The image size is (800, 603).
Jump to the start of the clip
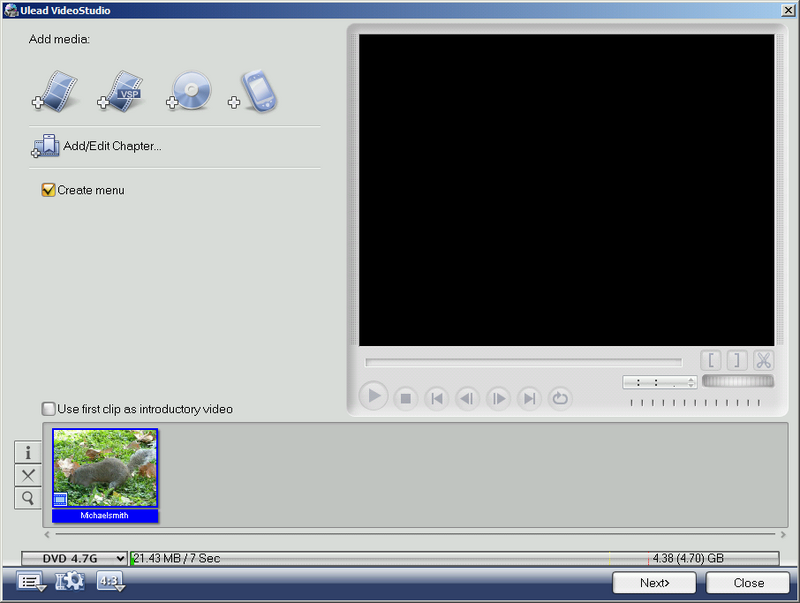(x=436, y=398)
